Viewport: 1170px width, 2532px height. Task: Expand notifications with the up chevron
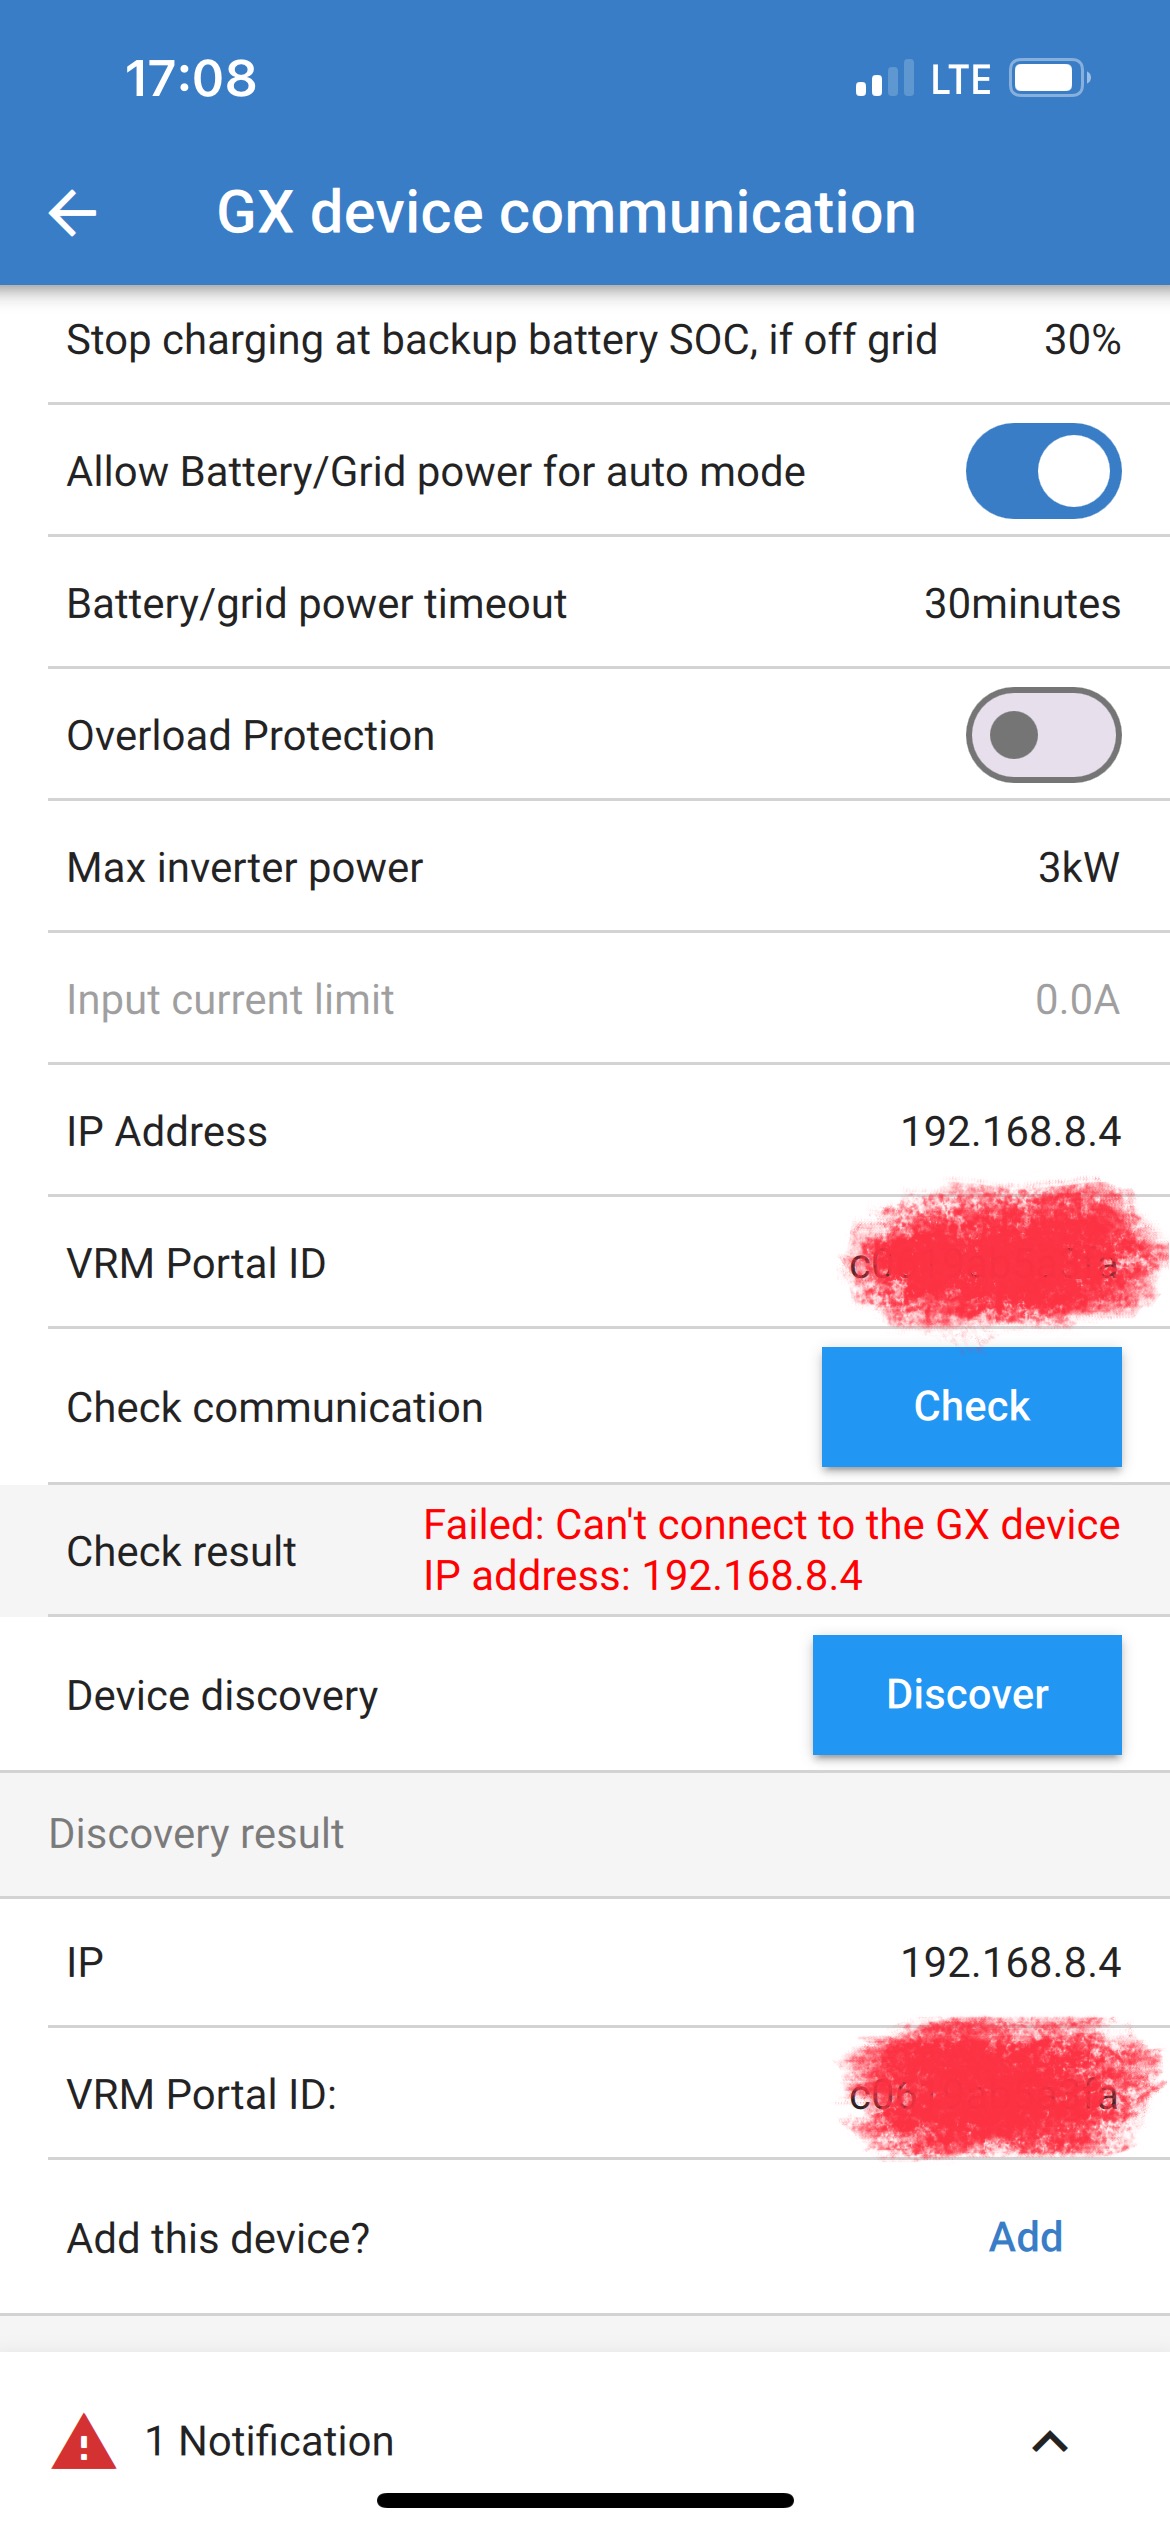[x=1049, y=2443]
